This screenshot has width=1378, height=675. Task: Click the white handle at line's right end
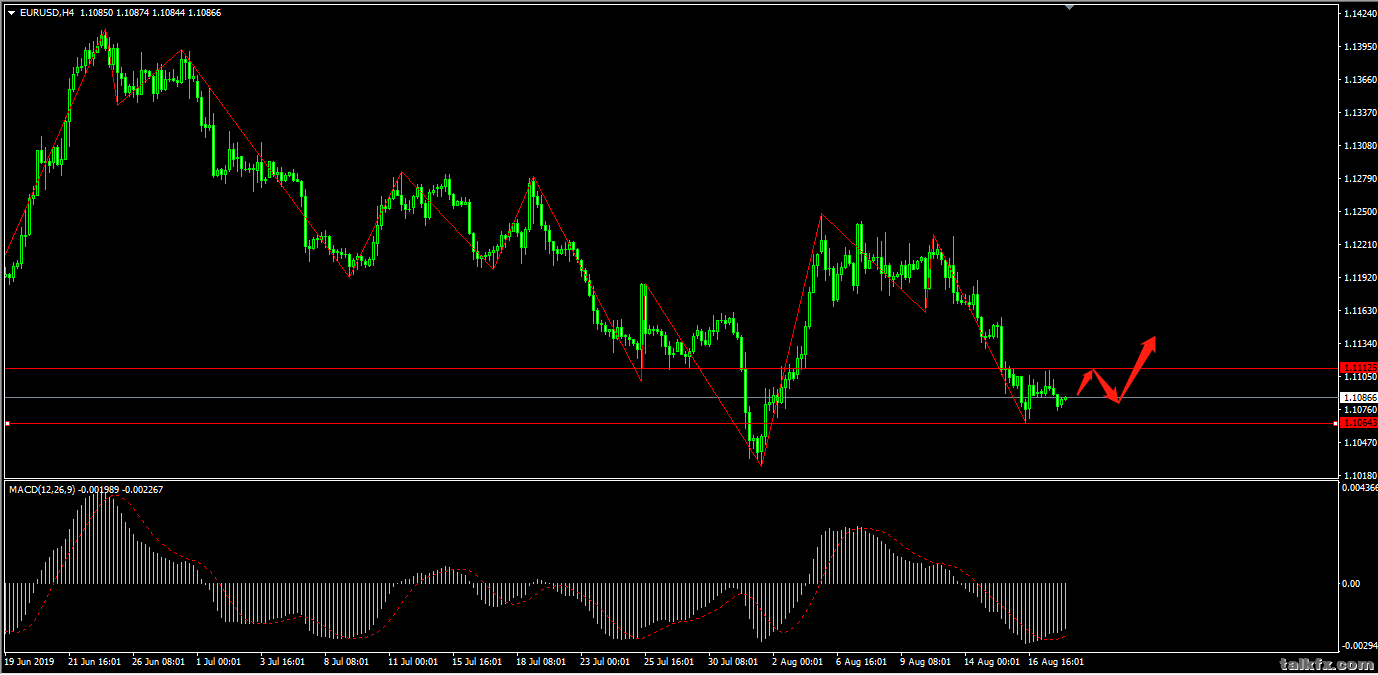(x=1335, y=423)
